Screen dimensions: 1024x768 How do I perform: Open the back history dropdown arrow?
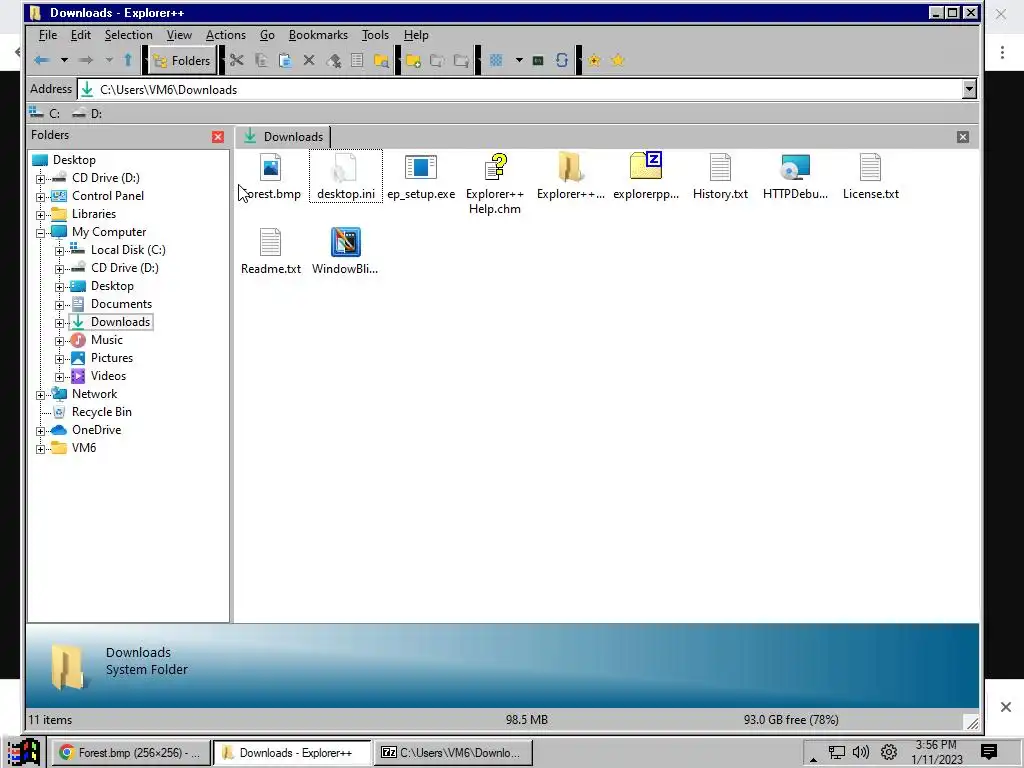[64, 61]
